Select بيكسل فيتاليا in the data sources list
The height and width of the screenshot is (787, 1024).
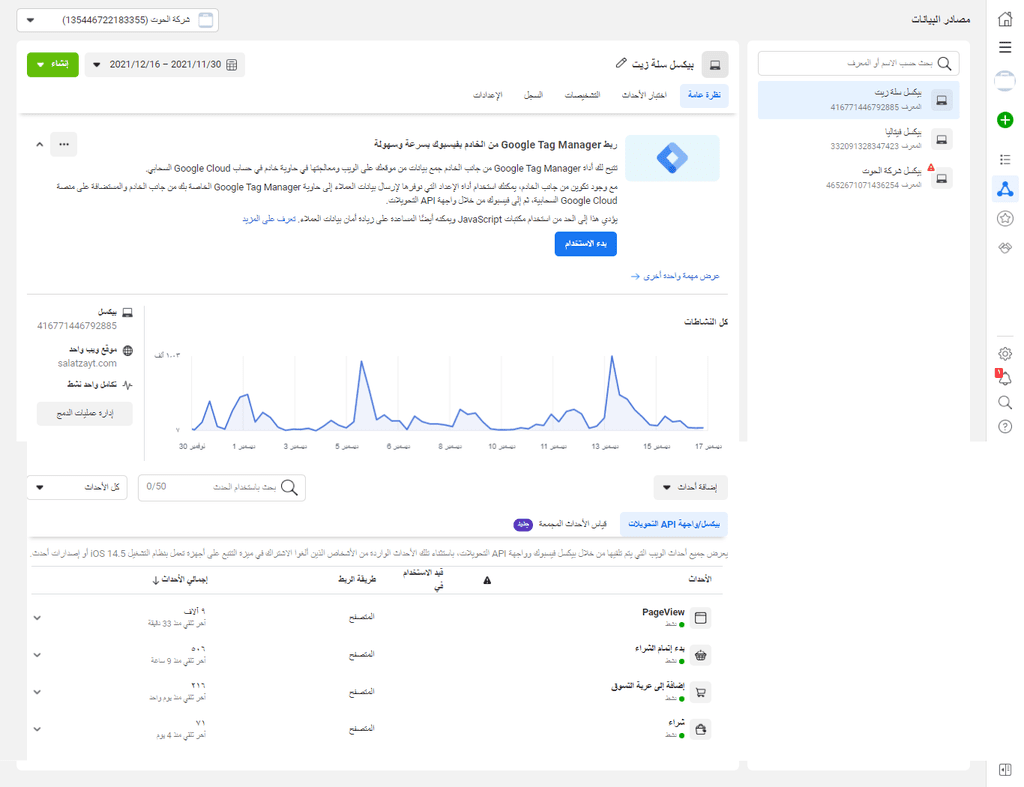[858, 139]
